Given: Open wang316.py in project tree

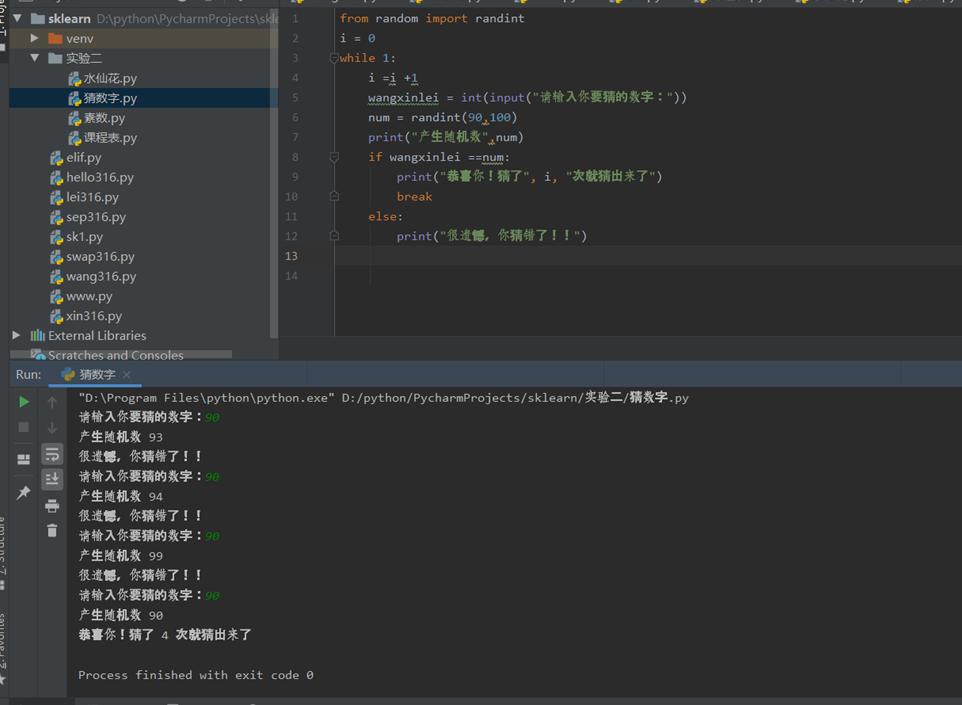Looking at the screenshot, I should point(93,276).
